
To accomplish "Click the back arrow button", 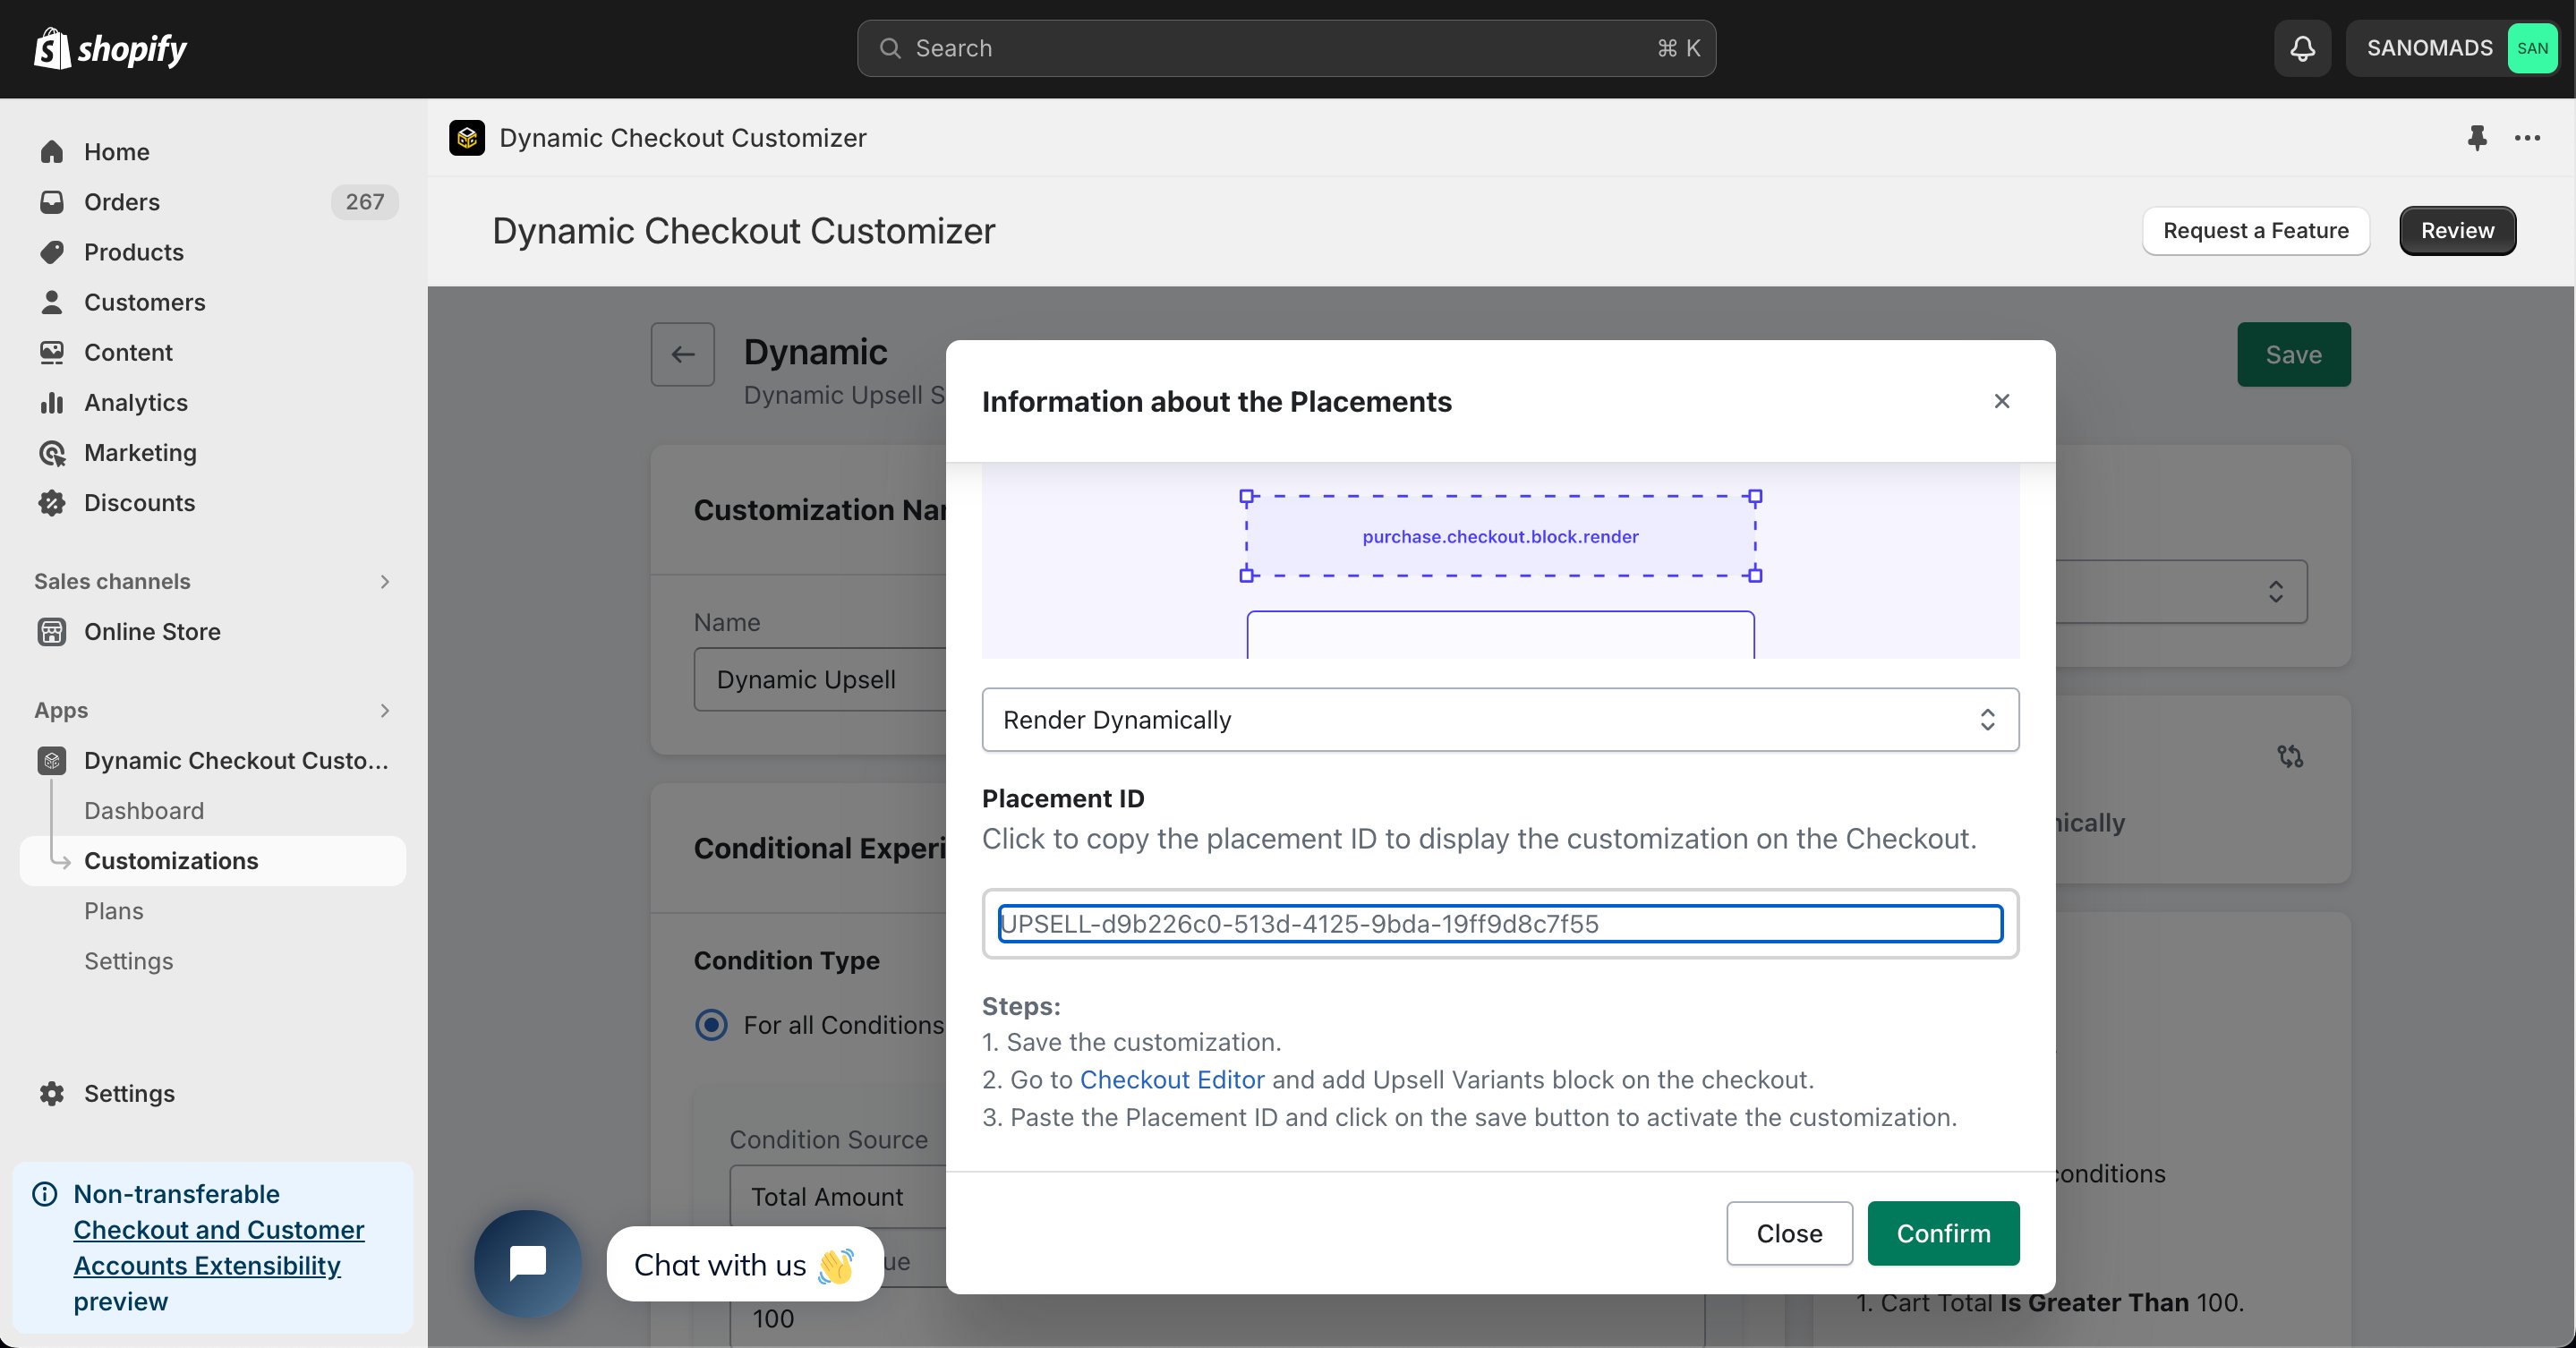I will [683, 354].
